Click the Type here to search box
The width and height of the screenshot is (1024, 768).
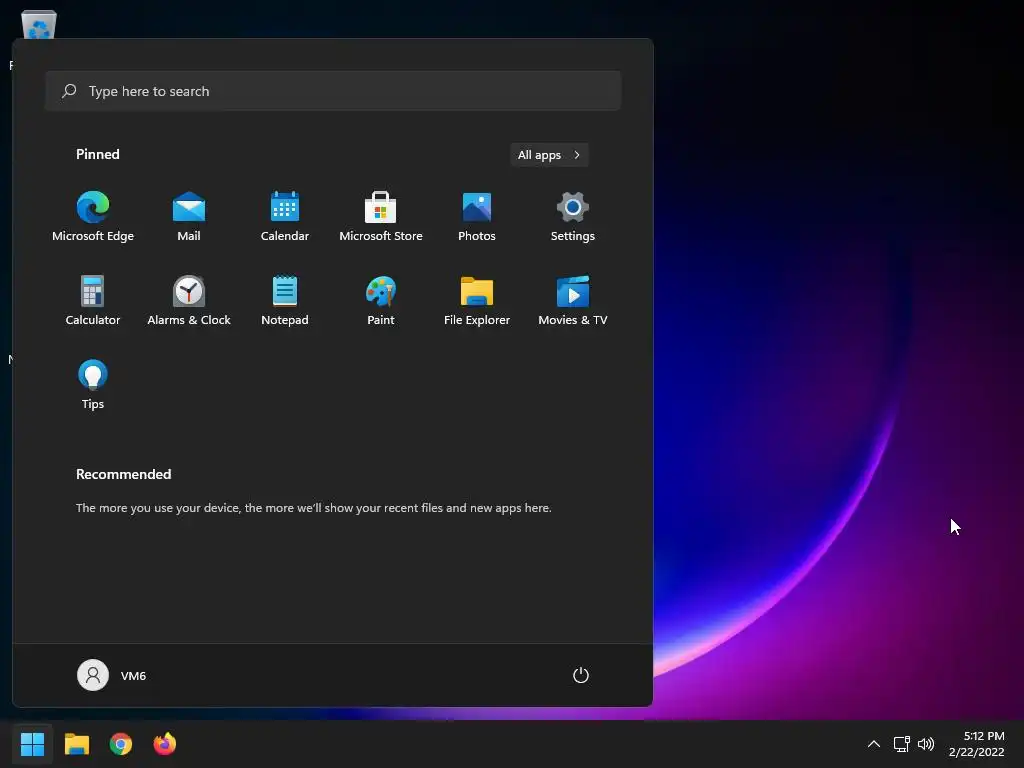click(x=333, y=91)
